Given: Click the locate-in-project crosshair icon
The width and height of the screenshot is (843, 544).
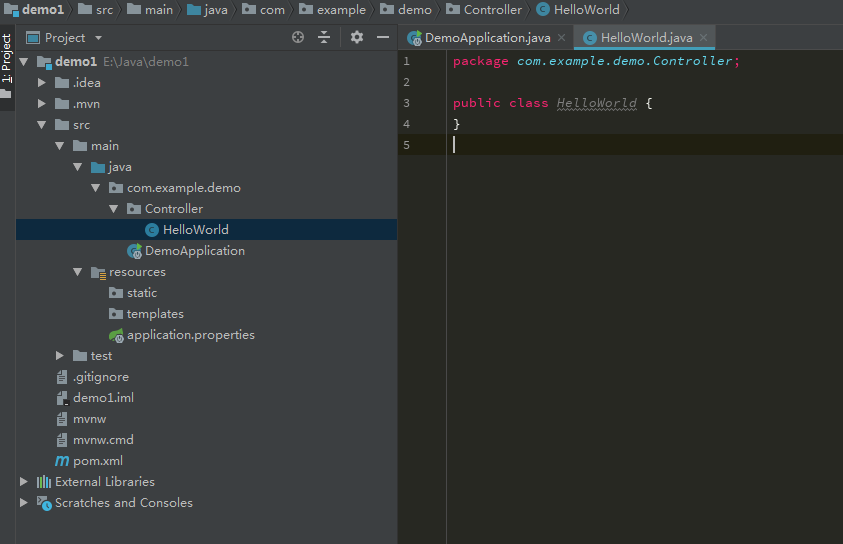Looking at the screenshot, I should pos(298,38).
